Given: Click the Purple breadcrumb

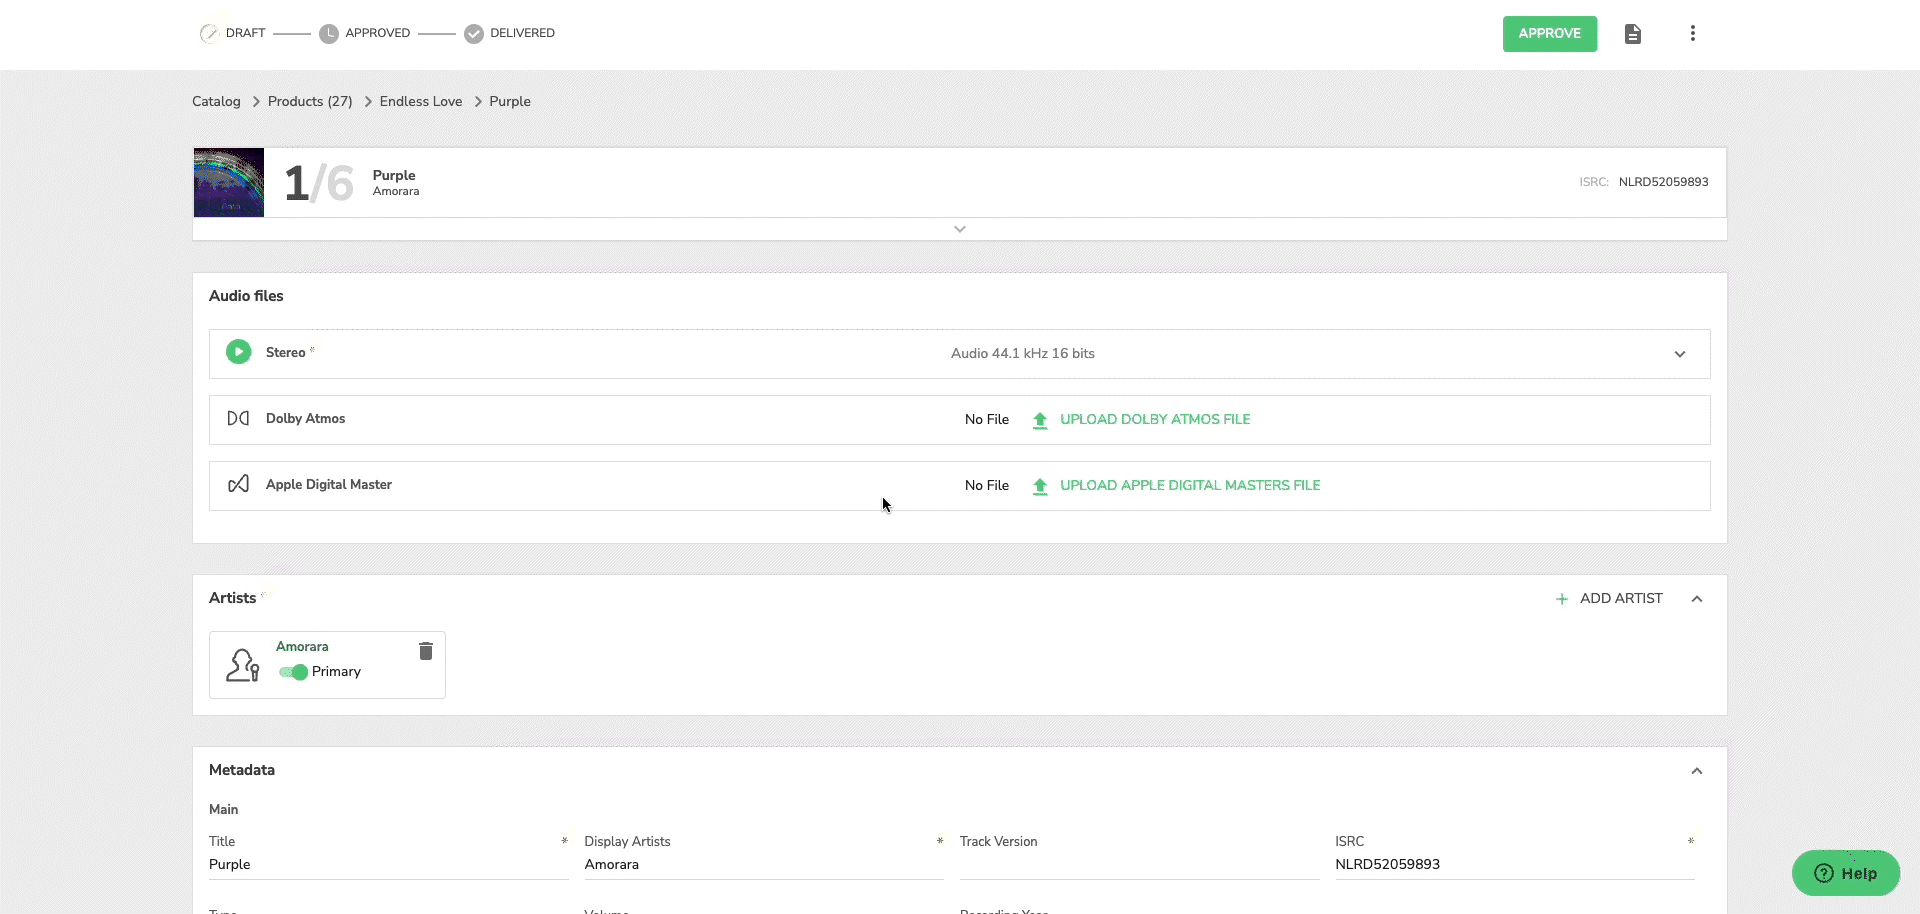Looking at the screenshot, I should click(510, 101).
